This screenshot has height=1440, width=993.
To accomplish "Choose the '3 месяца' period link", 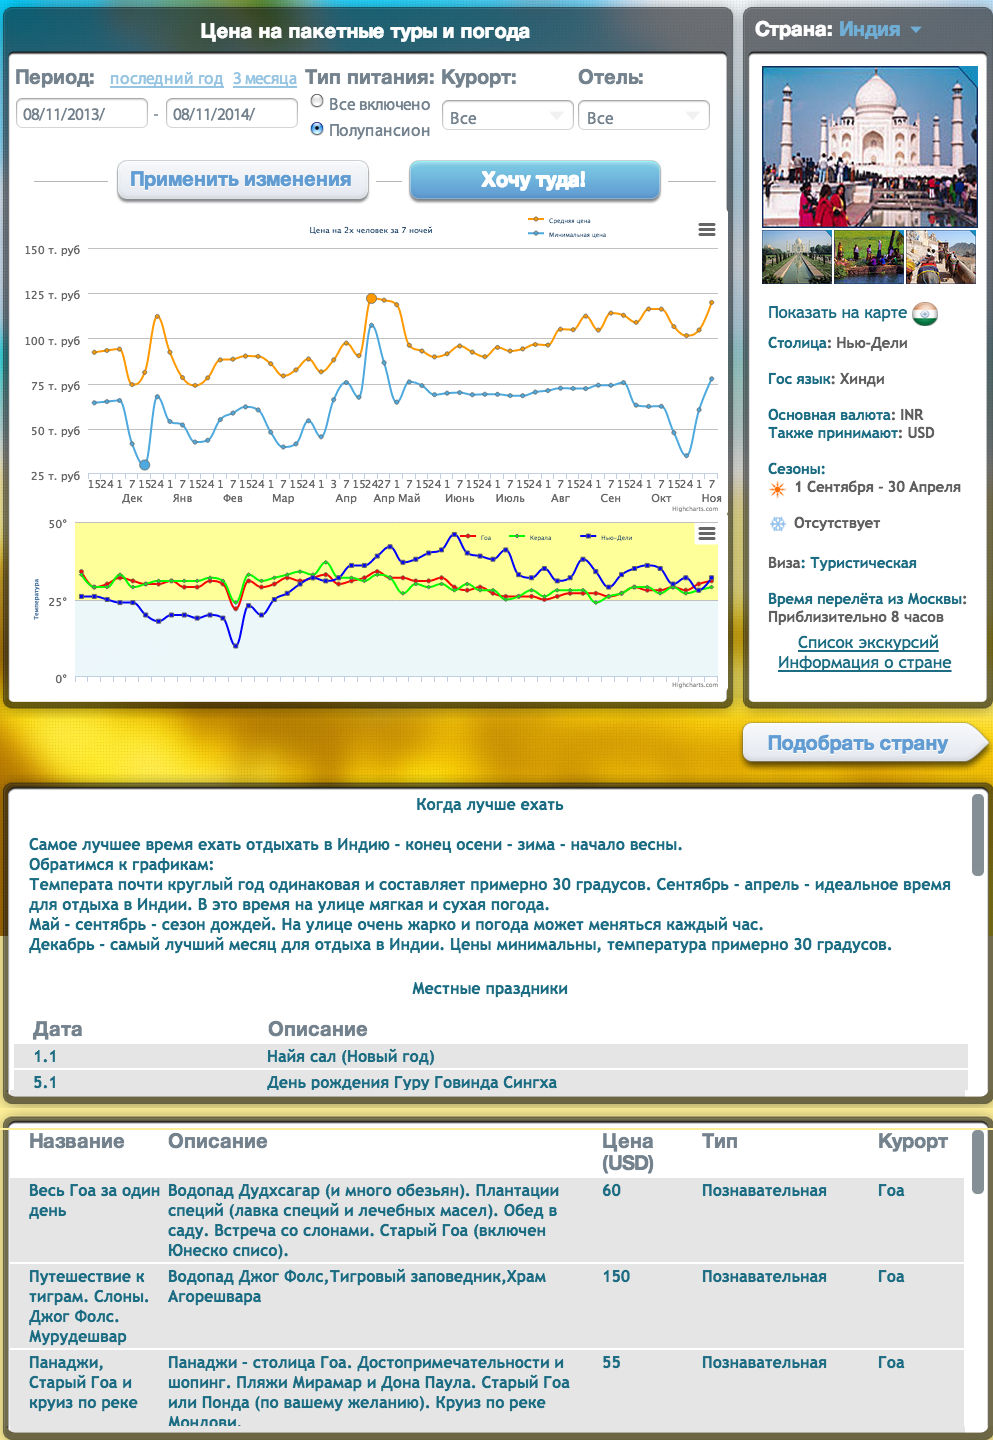I will (x=265, y=79).
